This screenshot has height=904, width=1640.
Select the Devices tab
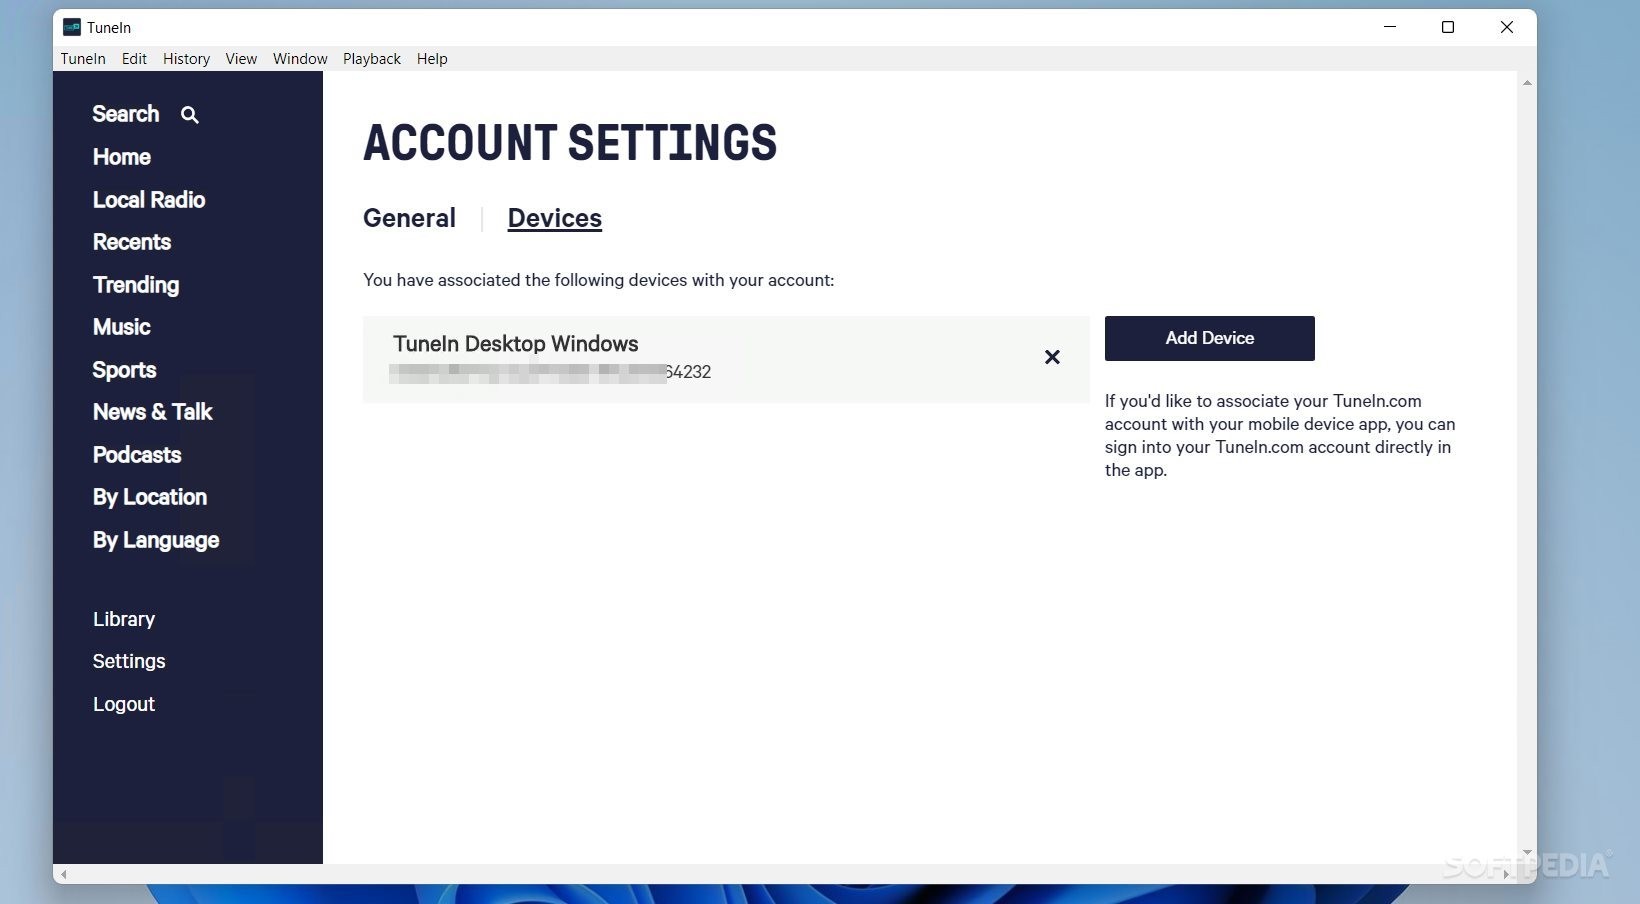pos(555,218)
